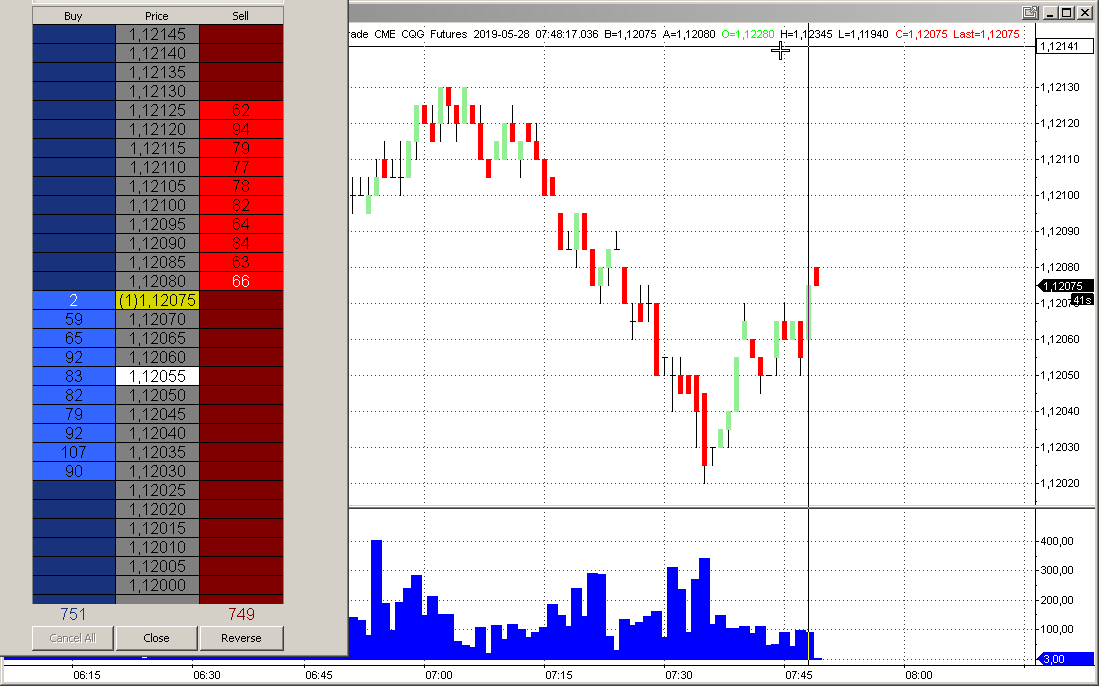Click the total sell volume 749
Viewport: 1099px width, 686px height.
(x=241, y=615)
